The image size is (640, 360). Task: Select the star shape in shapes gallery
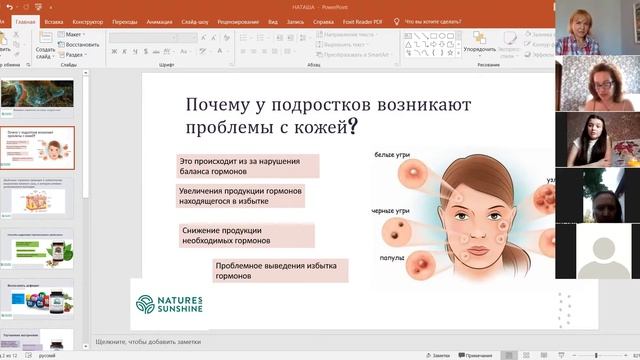pos(450,53)
